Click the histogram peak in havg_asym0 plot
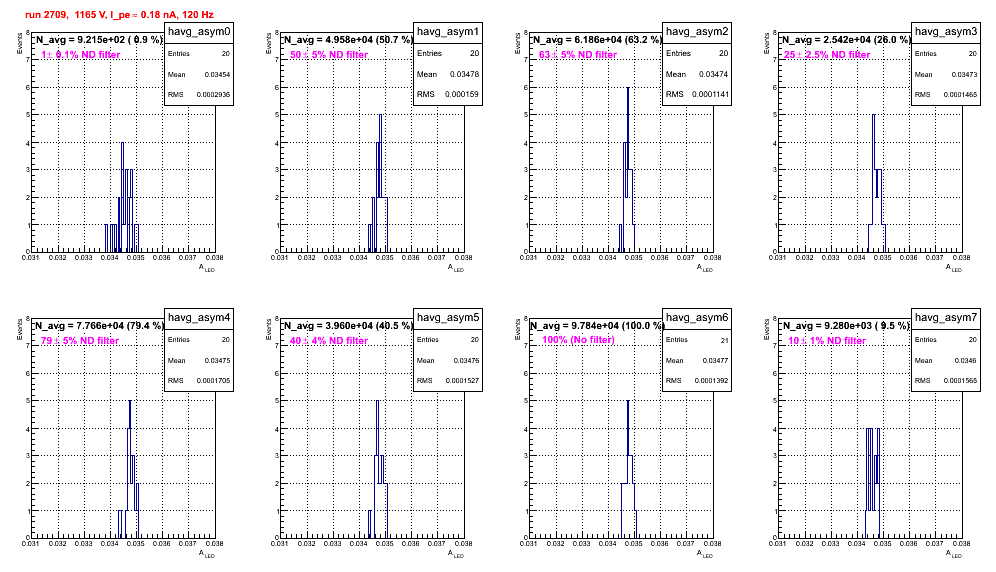The height and width of the screenshot is (572, 996). pyautogui.click(x=123, y=143)
